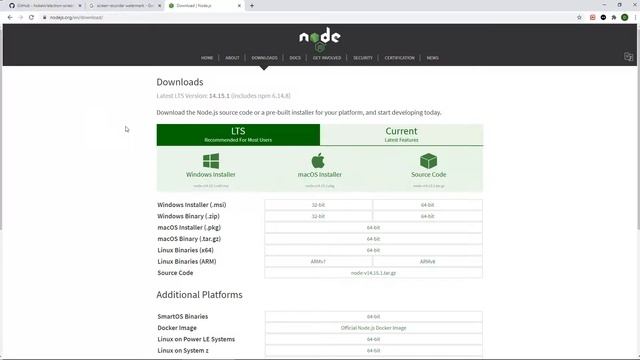Click the Docker Image row label
Viewport: 640px width, 360px height.
[177, 328]
